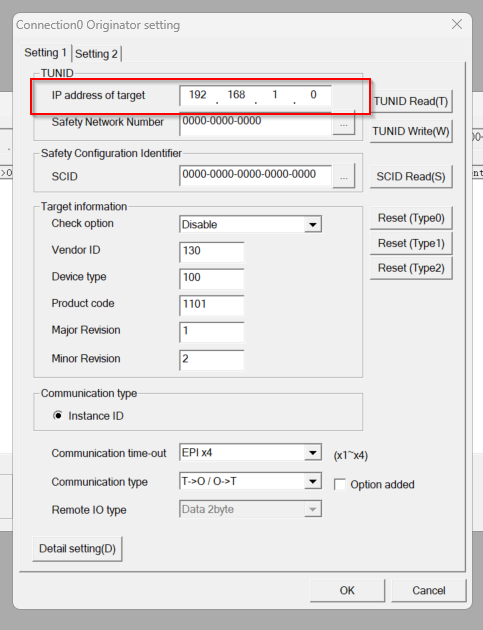Close the Connection0 Originator setting window
This screenshot has width=483, height=630.
(x=456, y=25)
